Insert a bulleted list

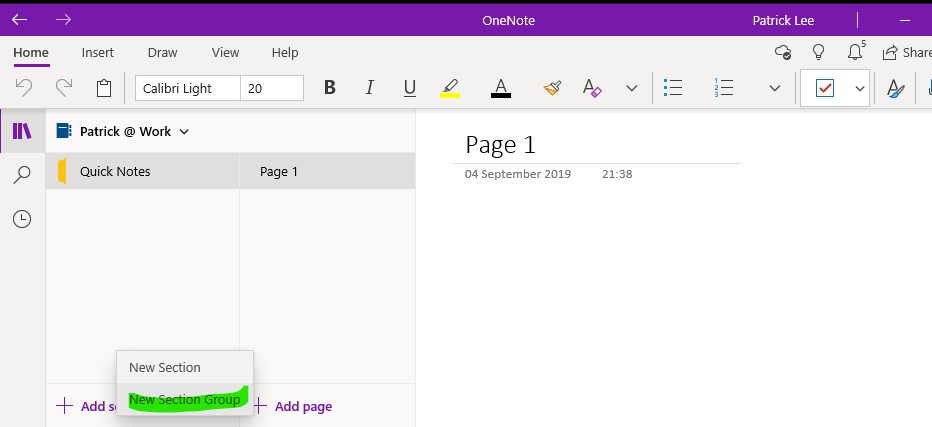tap(673, 88)
